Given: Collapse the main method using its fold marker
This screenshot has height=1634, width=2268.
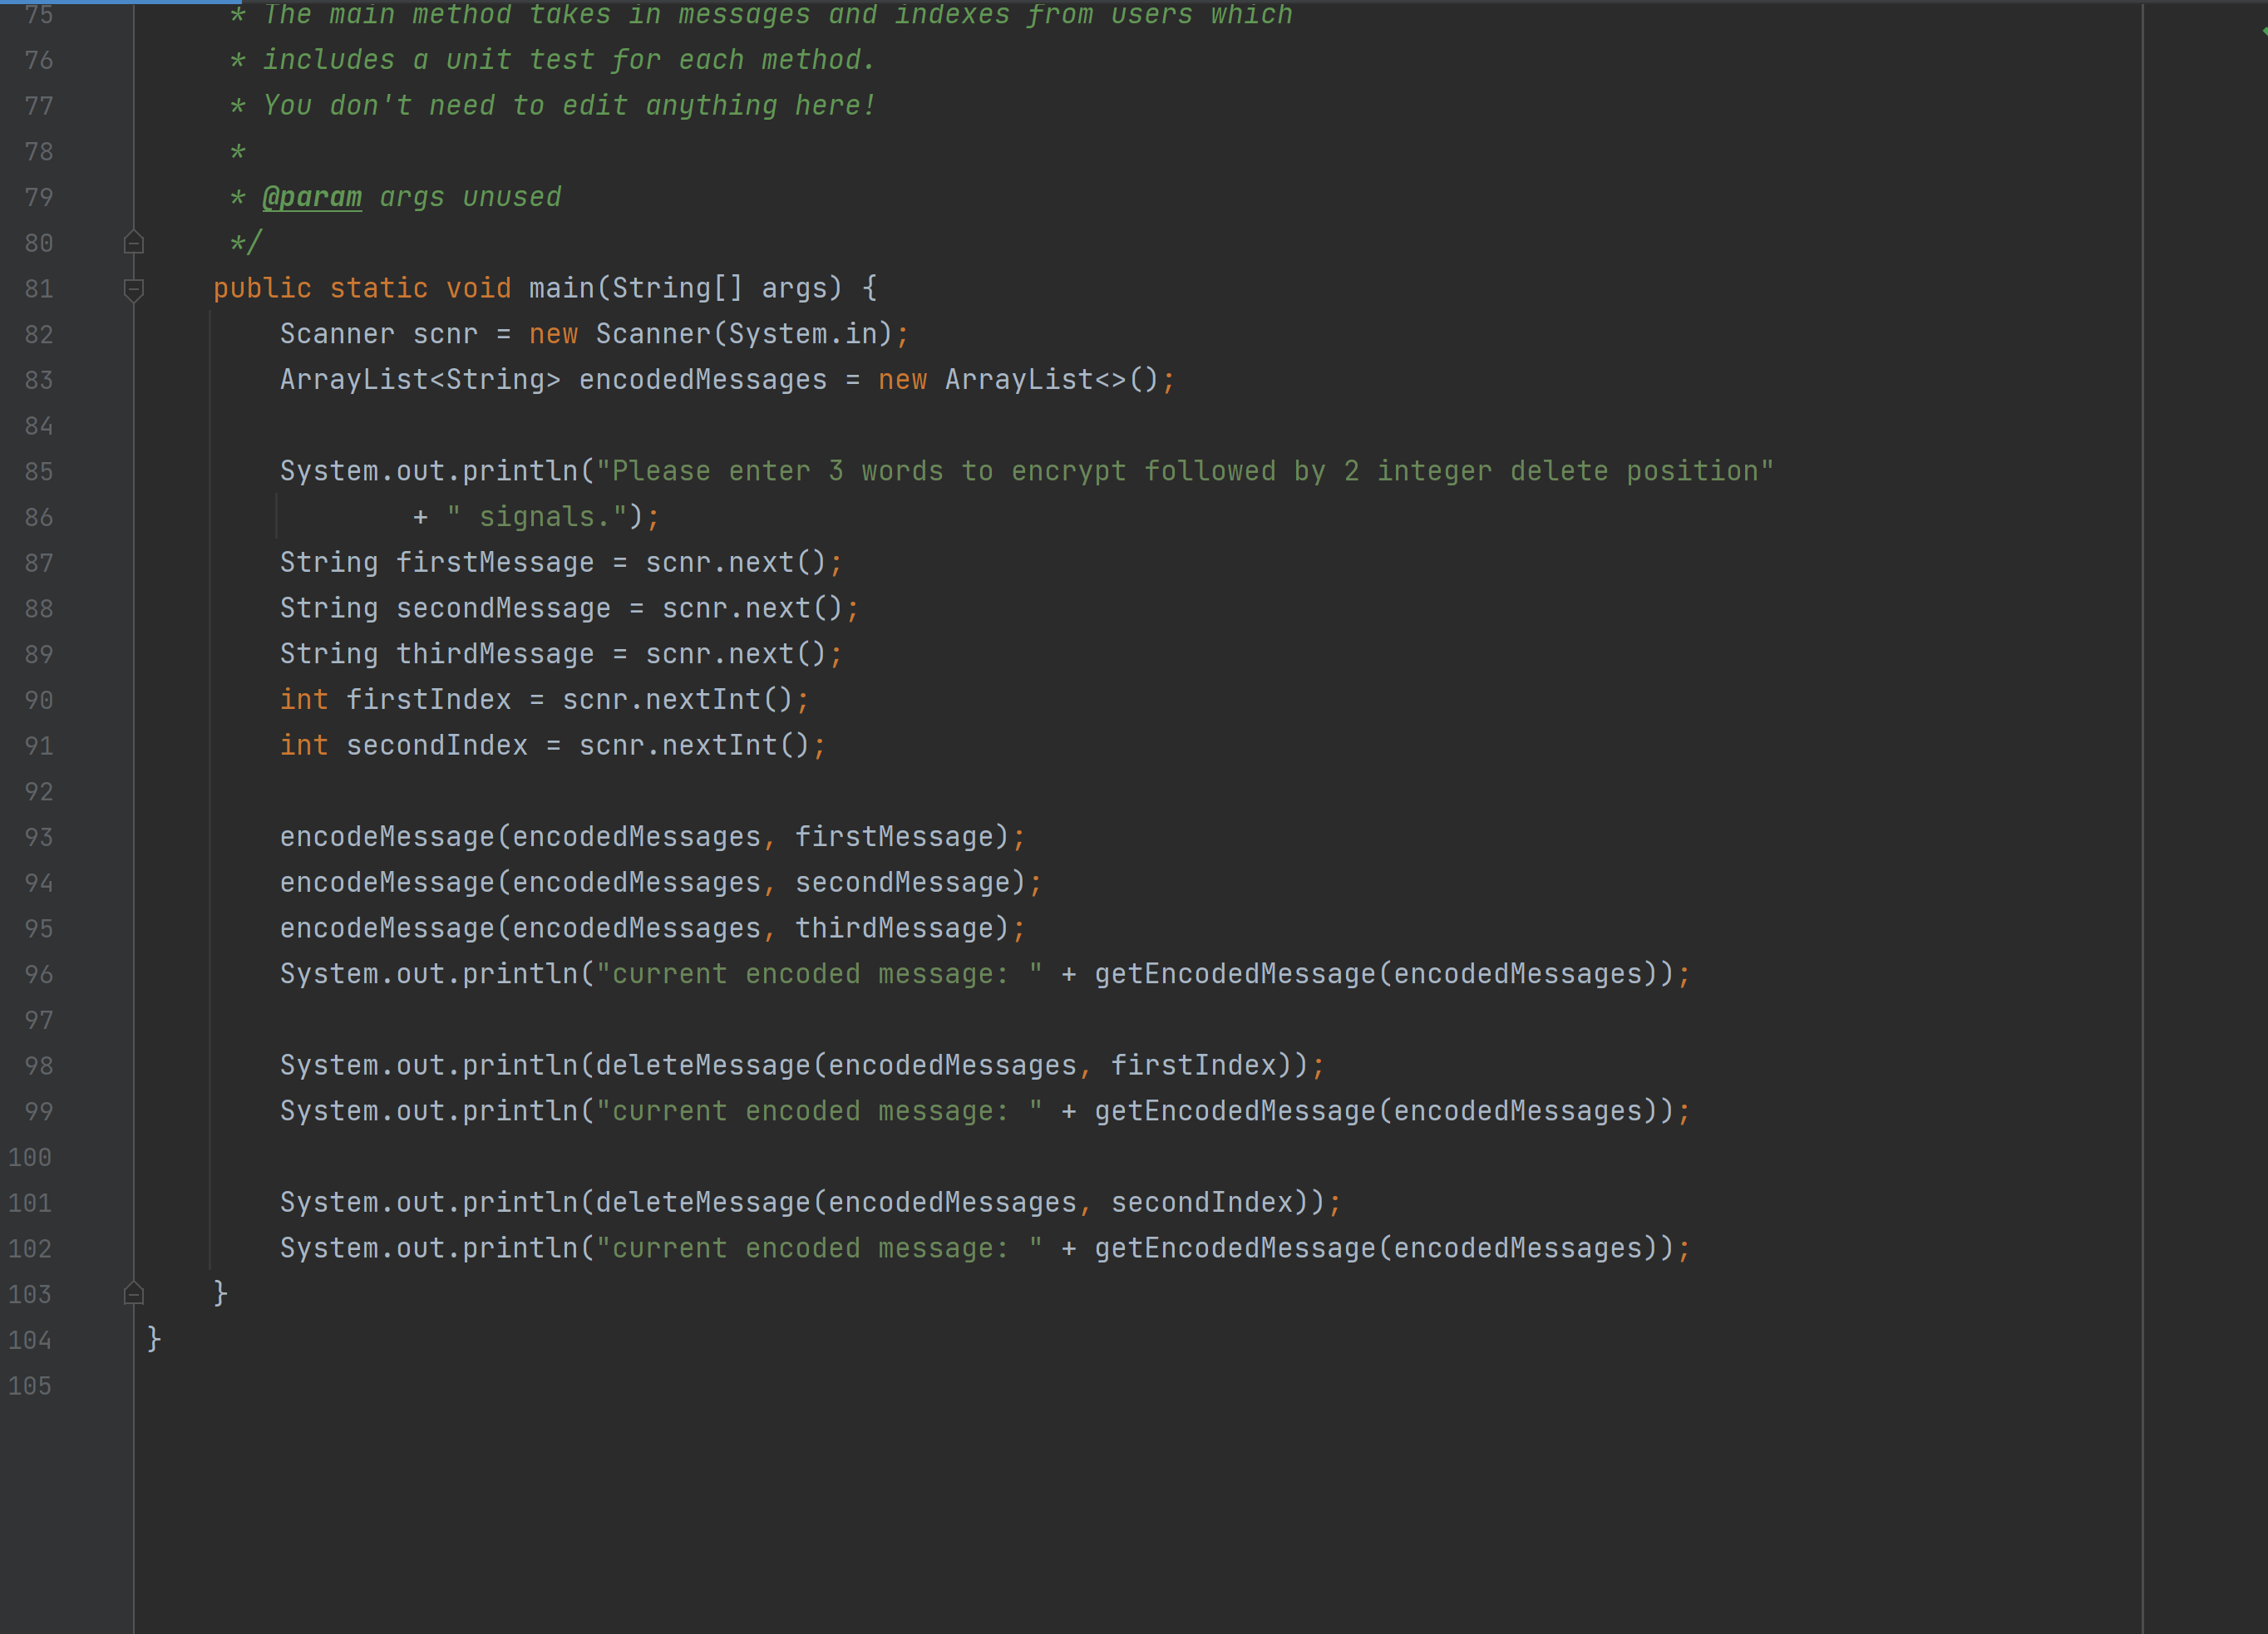Looking at the screenshot, I should point(134,289).
